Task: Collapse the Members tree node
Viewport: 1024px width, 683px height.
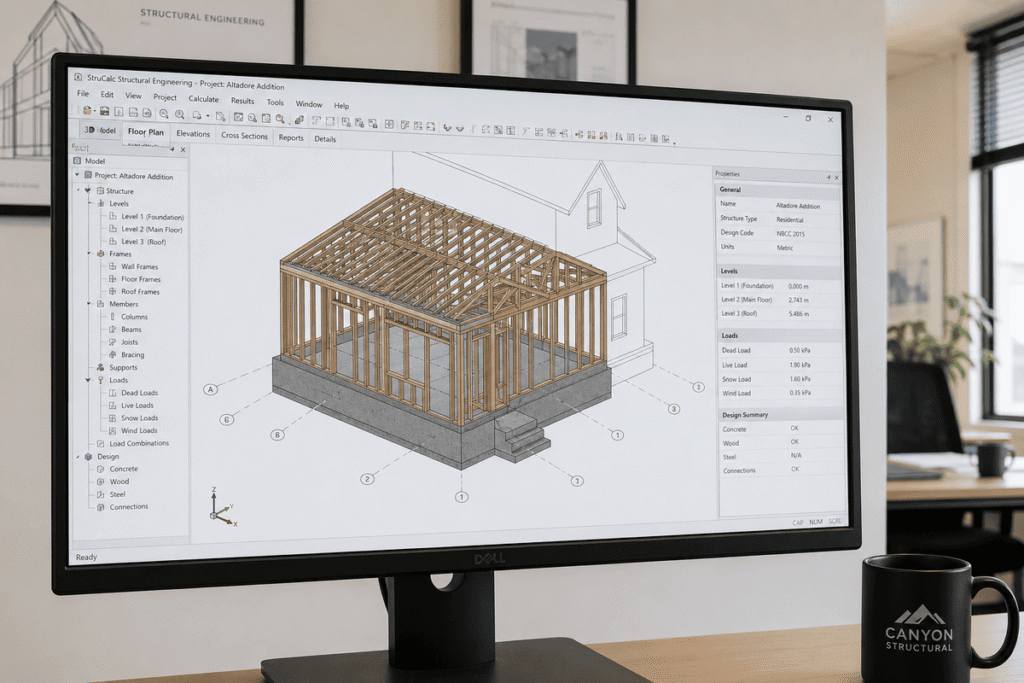Action: [x=89, y=304]
